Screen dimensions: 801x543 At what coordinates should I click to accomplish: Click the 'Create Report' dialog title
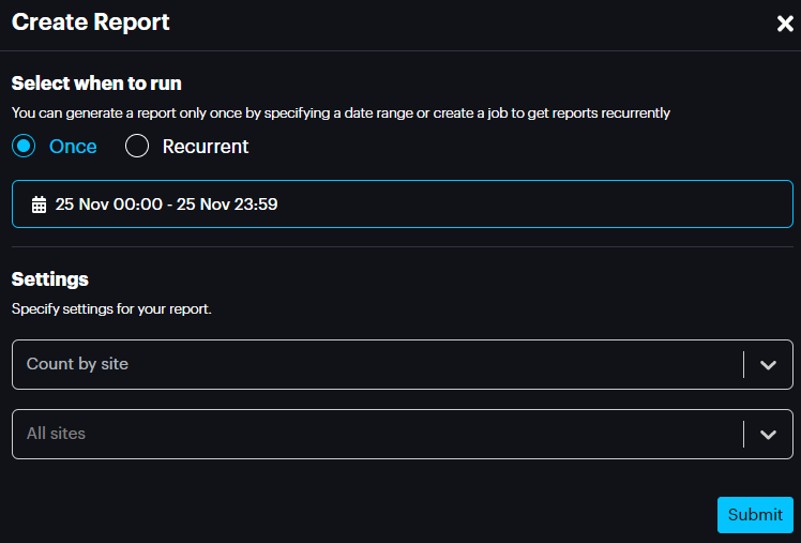point(91,22)
